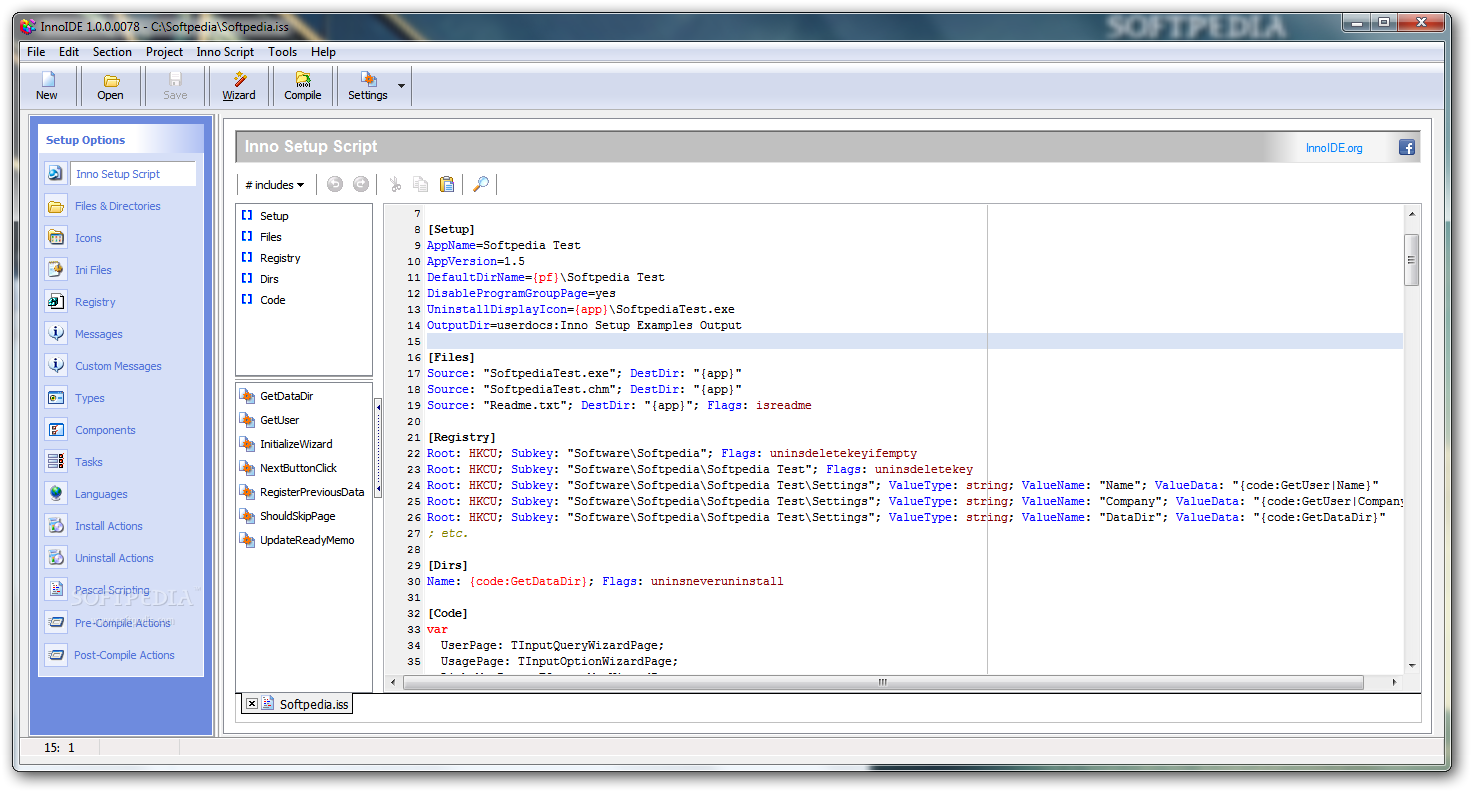Click the Install Actions sidebar icon
The width and height of the screenshot is (1472, 792).
click(56, 526)
